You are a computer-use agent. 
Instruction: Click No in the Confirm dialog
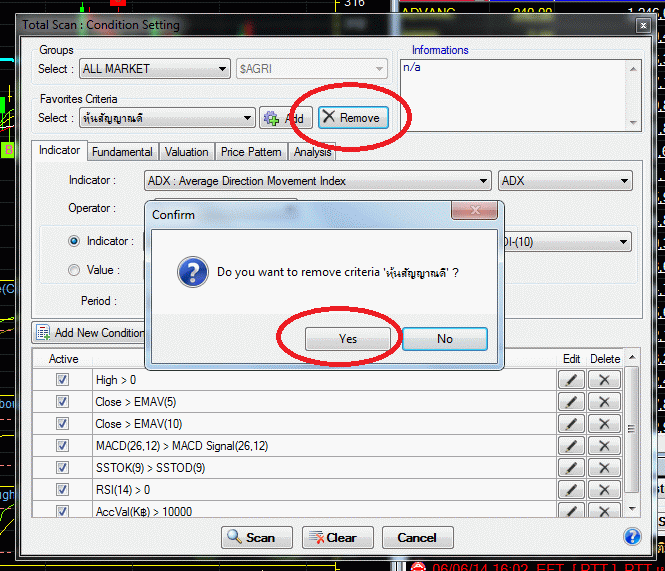click(x=445, y=339)
